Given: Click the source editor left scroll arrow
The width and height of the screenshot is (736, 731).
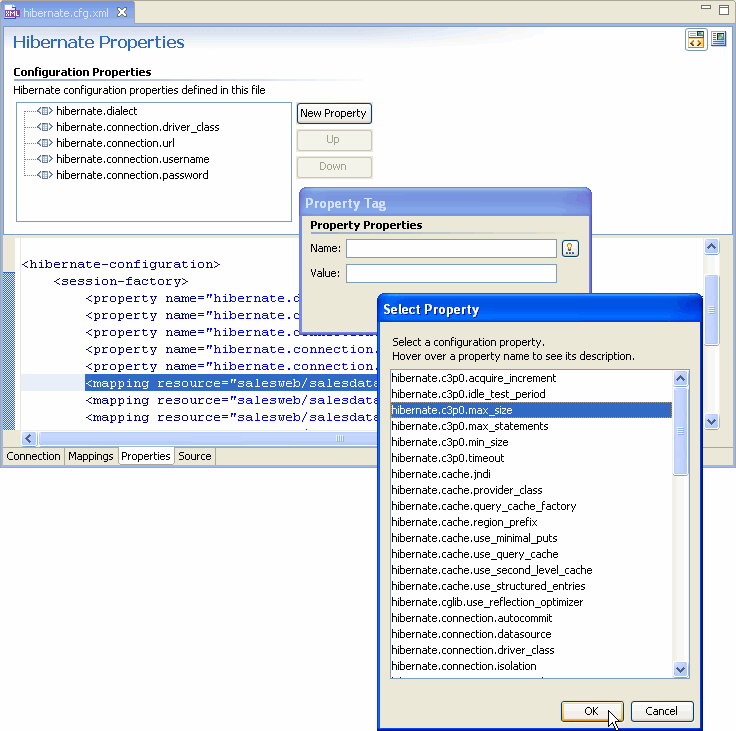Looking at the screenshot, I should (x=29, y=439).
